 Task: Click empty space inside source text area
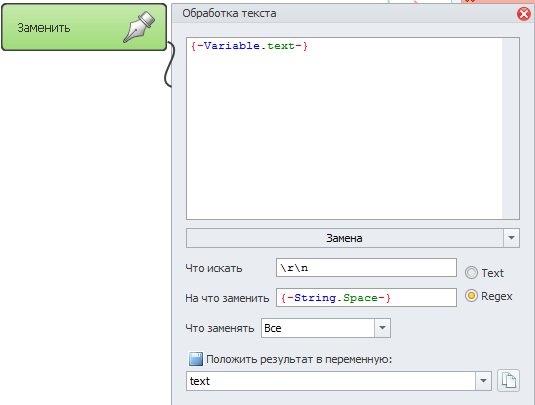(344, 136)
